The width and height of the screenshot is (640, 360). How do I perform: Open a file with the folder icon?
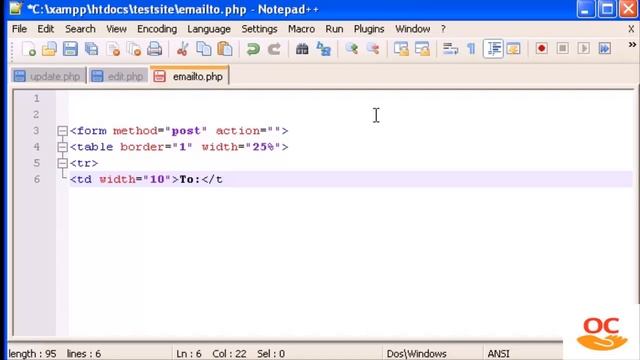49,49
